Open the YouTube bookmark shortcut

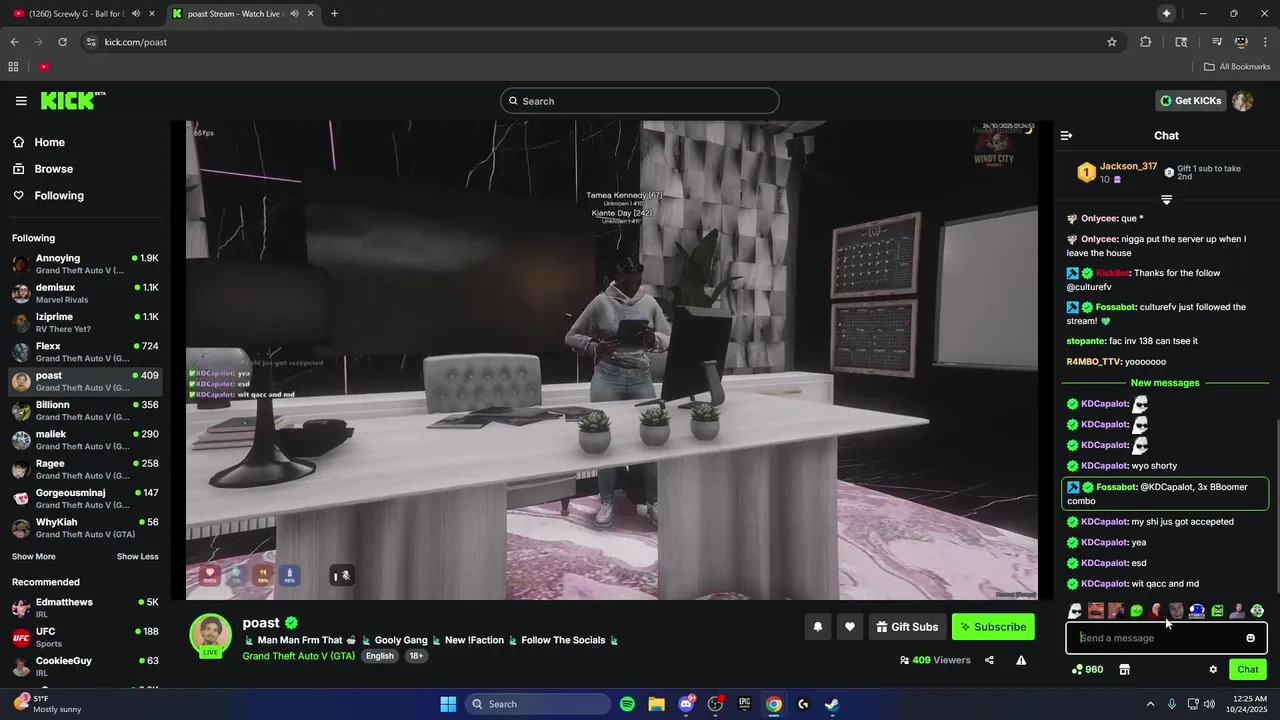coord(44,67)
